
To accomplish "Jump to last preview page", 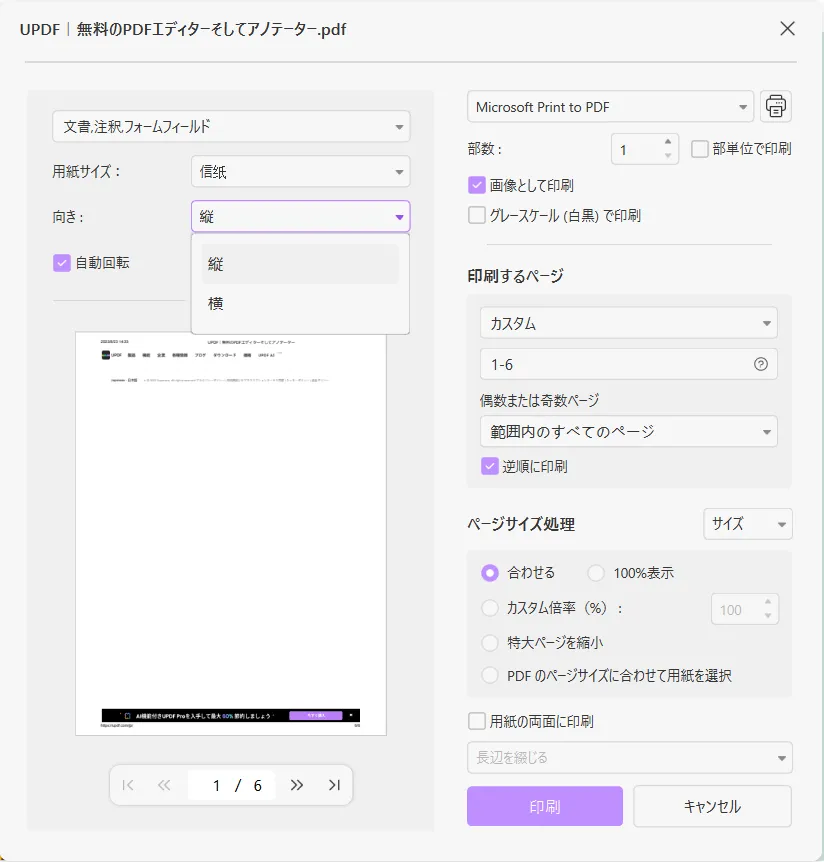I will pos(334,785).
